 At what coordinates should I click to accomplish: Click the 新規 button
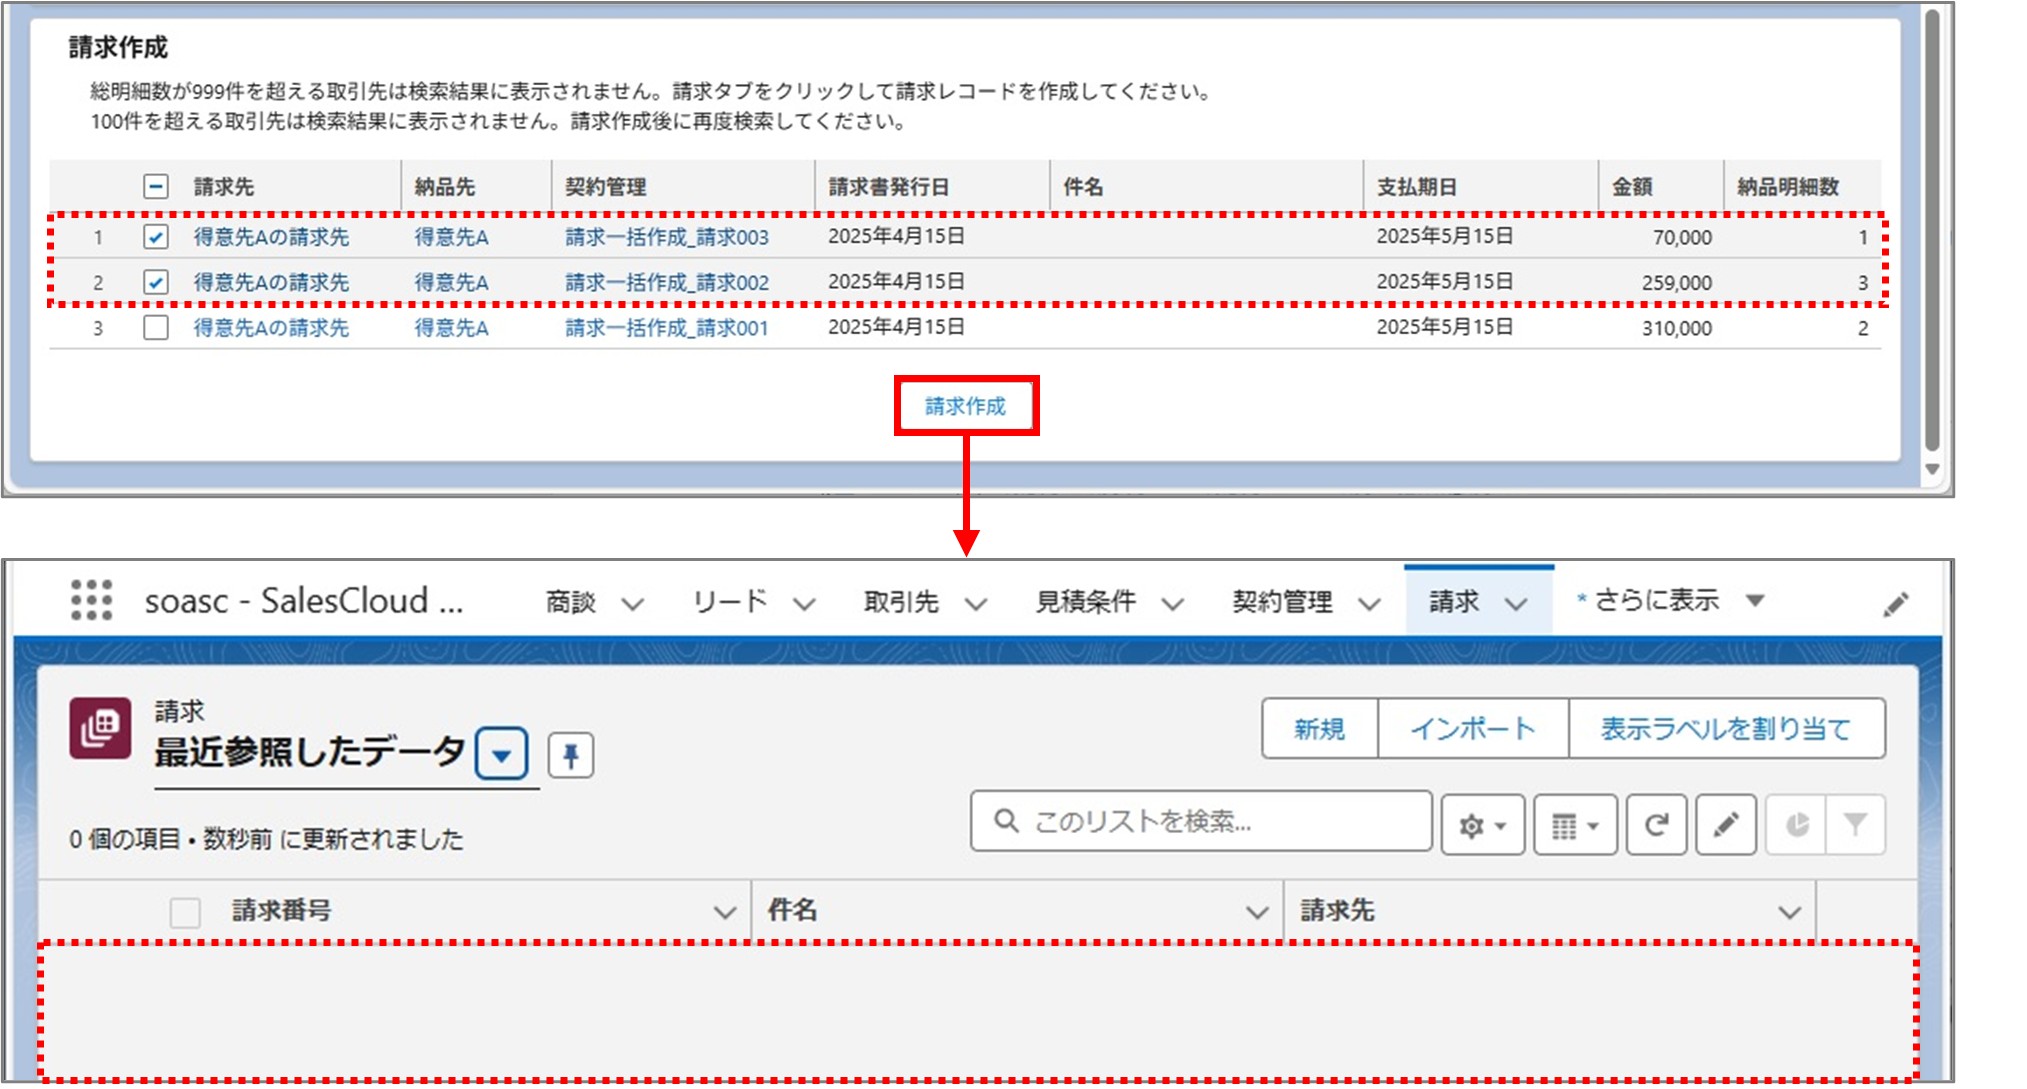[x=1320, y=729]
